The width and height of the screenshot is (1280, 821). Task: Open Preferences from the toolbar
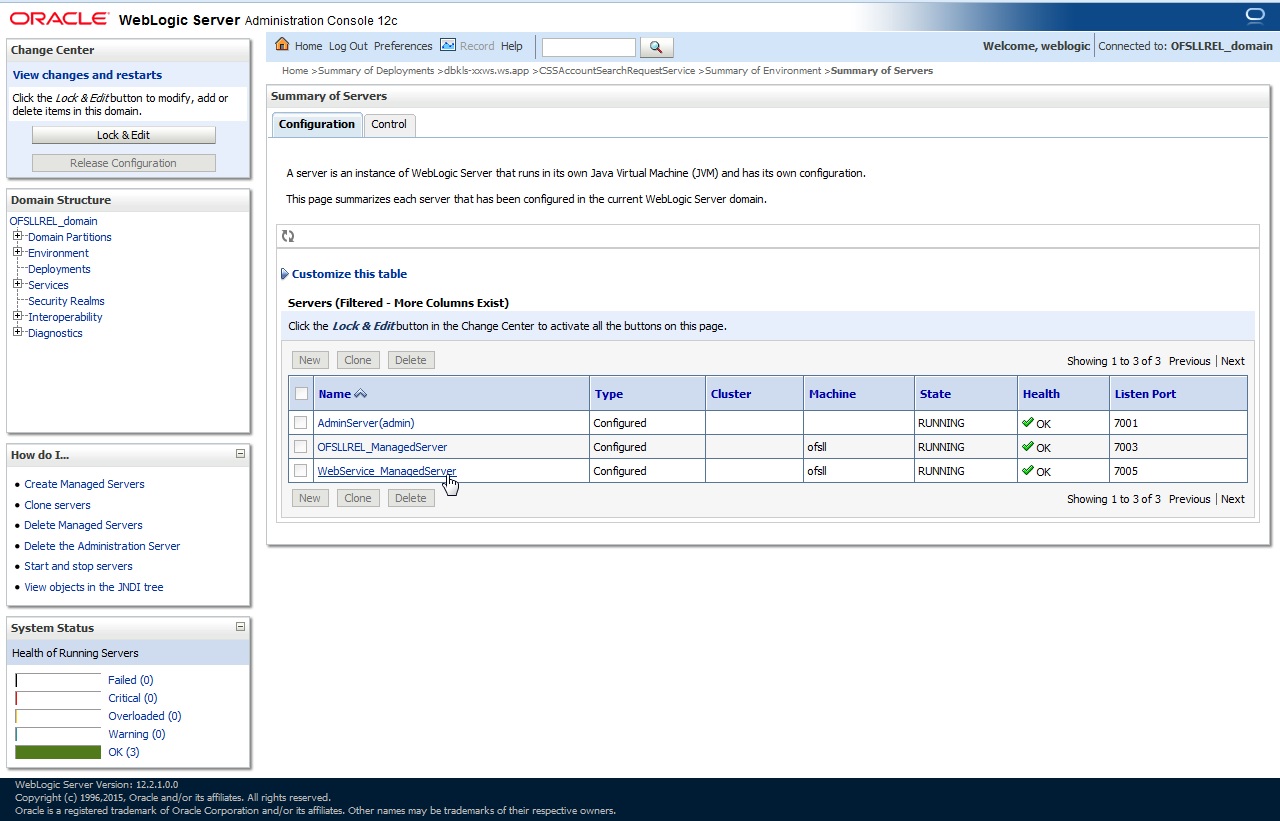tap(403, 46)
